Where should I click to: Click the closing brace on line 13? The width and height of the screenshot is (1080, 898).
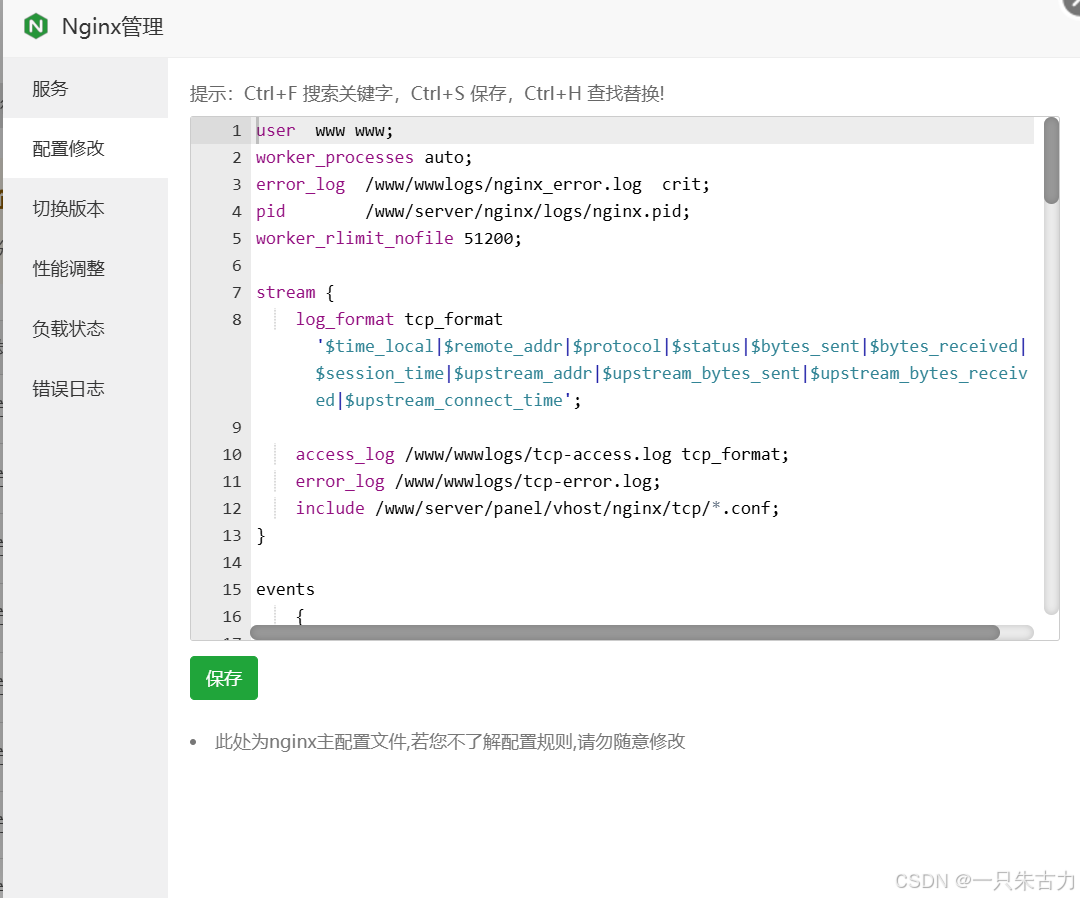(x=261, y=535)
